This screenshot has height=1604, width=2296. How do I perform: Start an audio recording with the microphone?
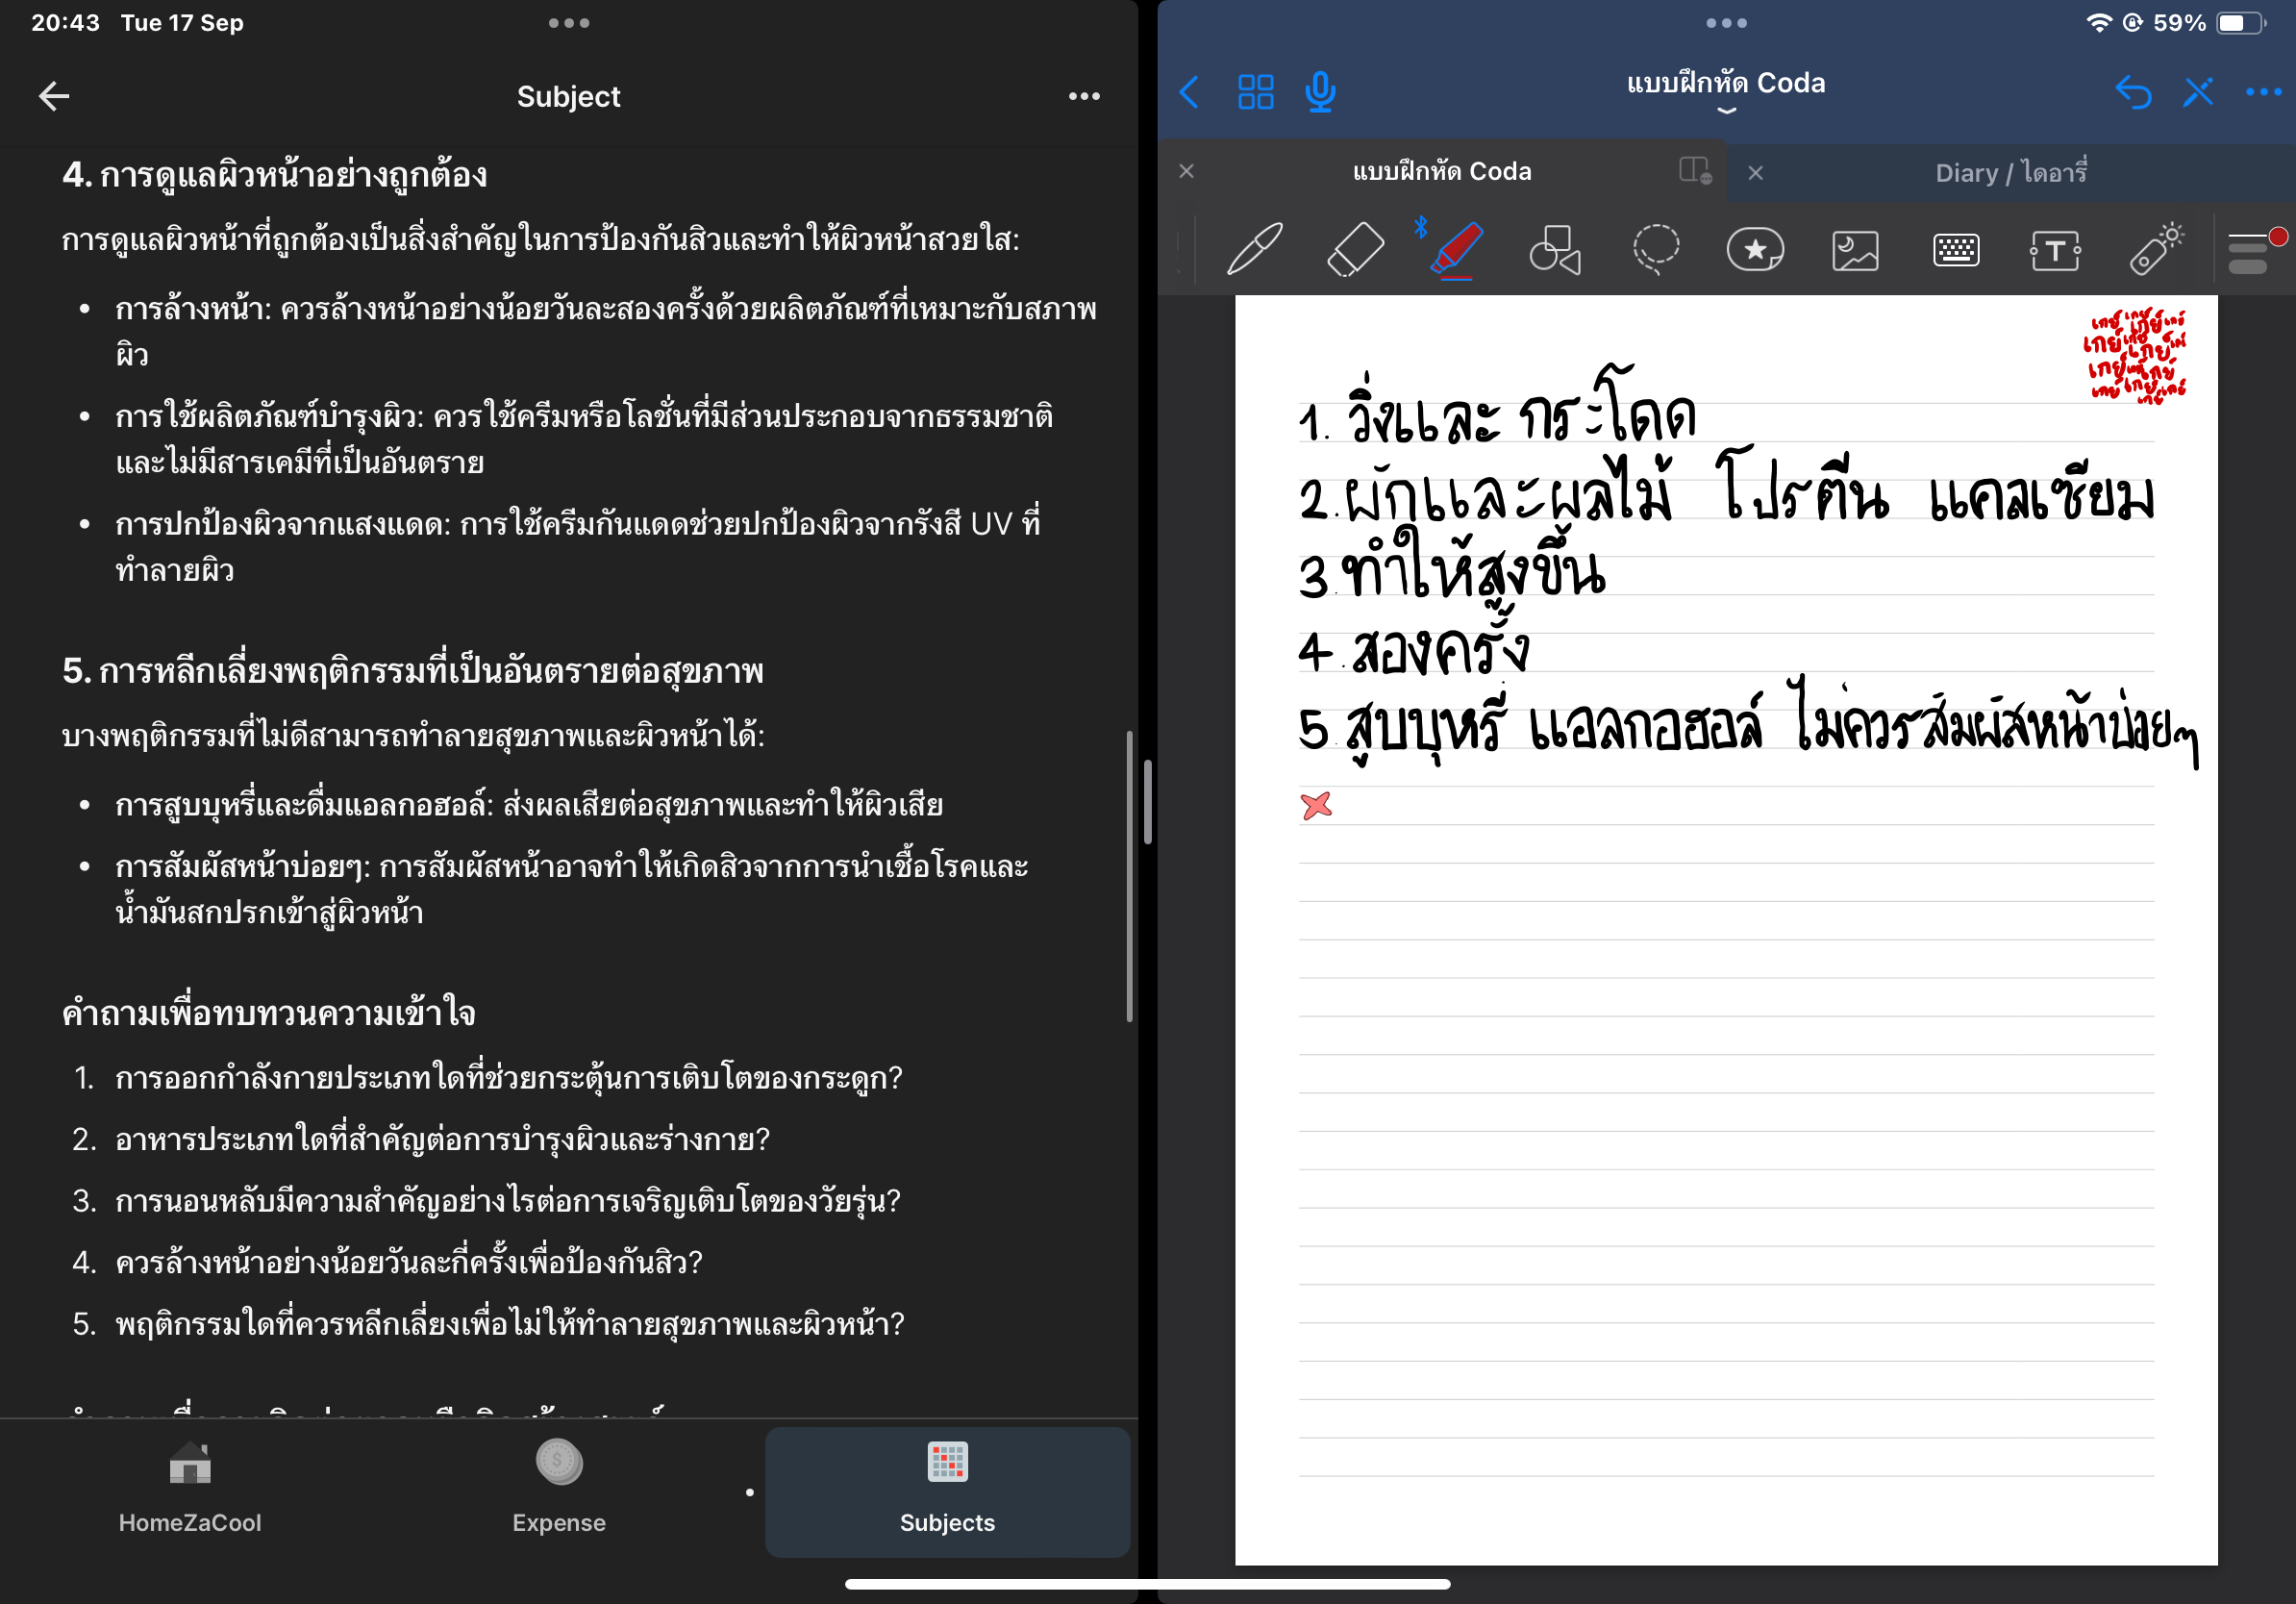1320,92
